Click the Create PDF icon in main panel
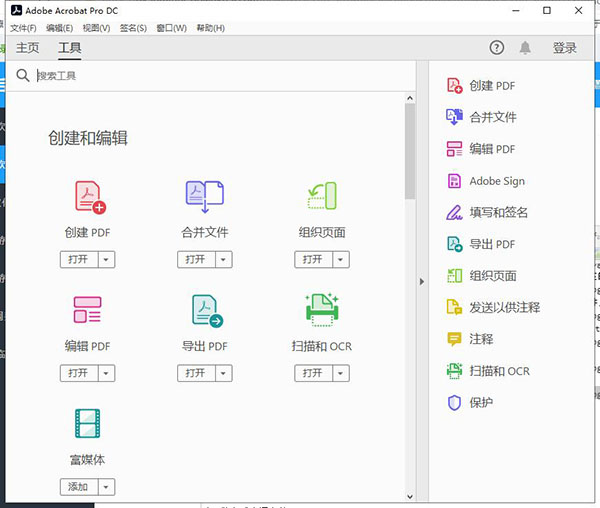The width and height of the screenshot is (600, 508). coord(90,197)
